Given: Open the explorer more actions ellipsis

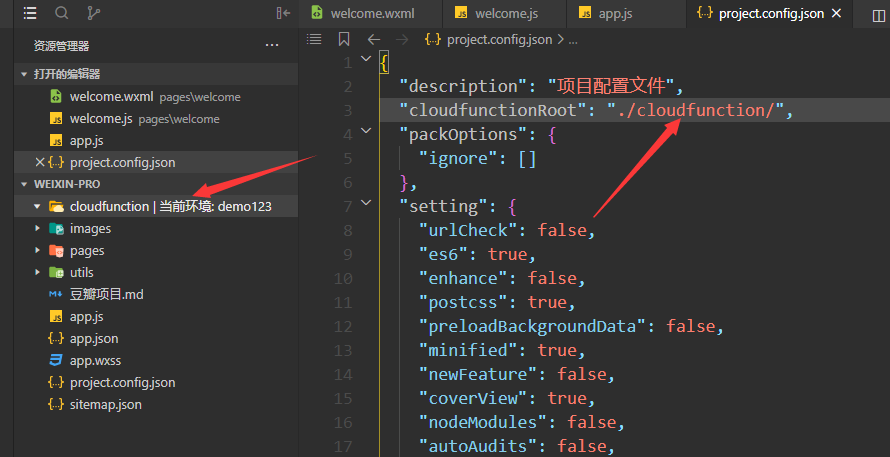Looking at the screenshot, I should pos(272,45).
